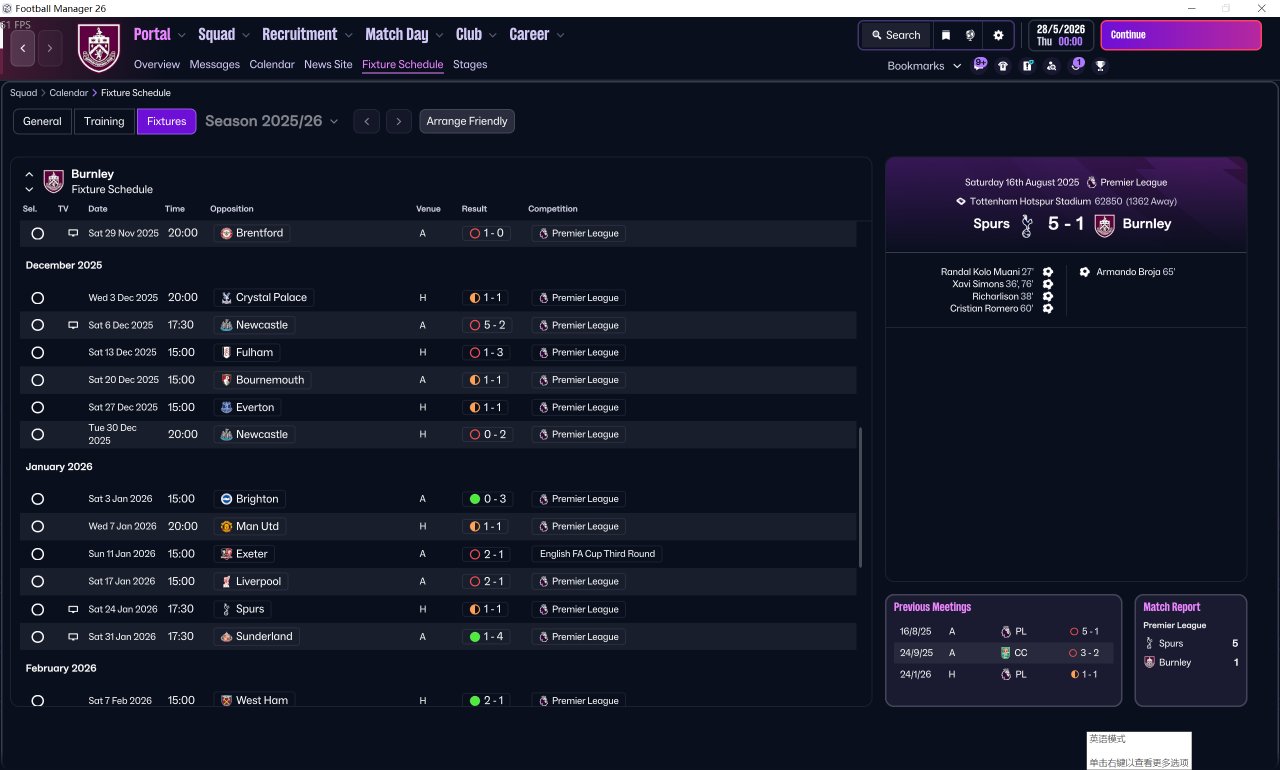The width and height of the screenshot is (1280, 770).
Task: Open the Crystal Palace opposition link
Action: [x=264, y=298]
